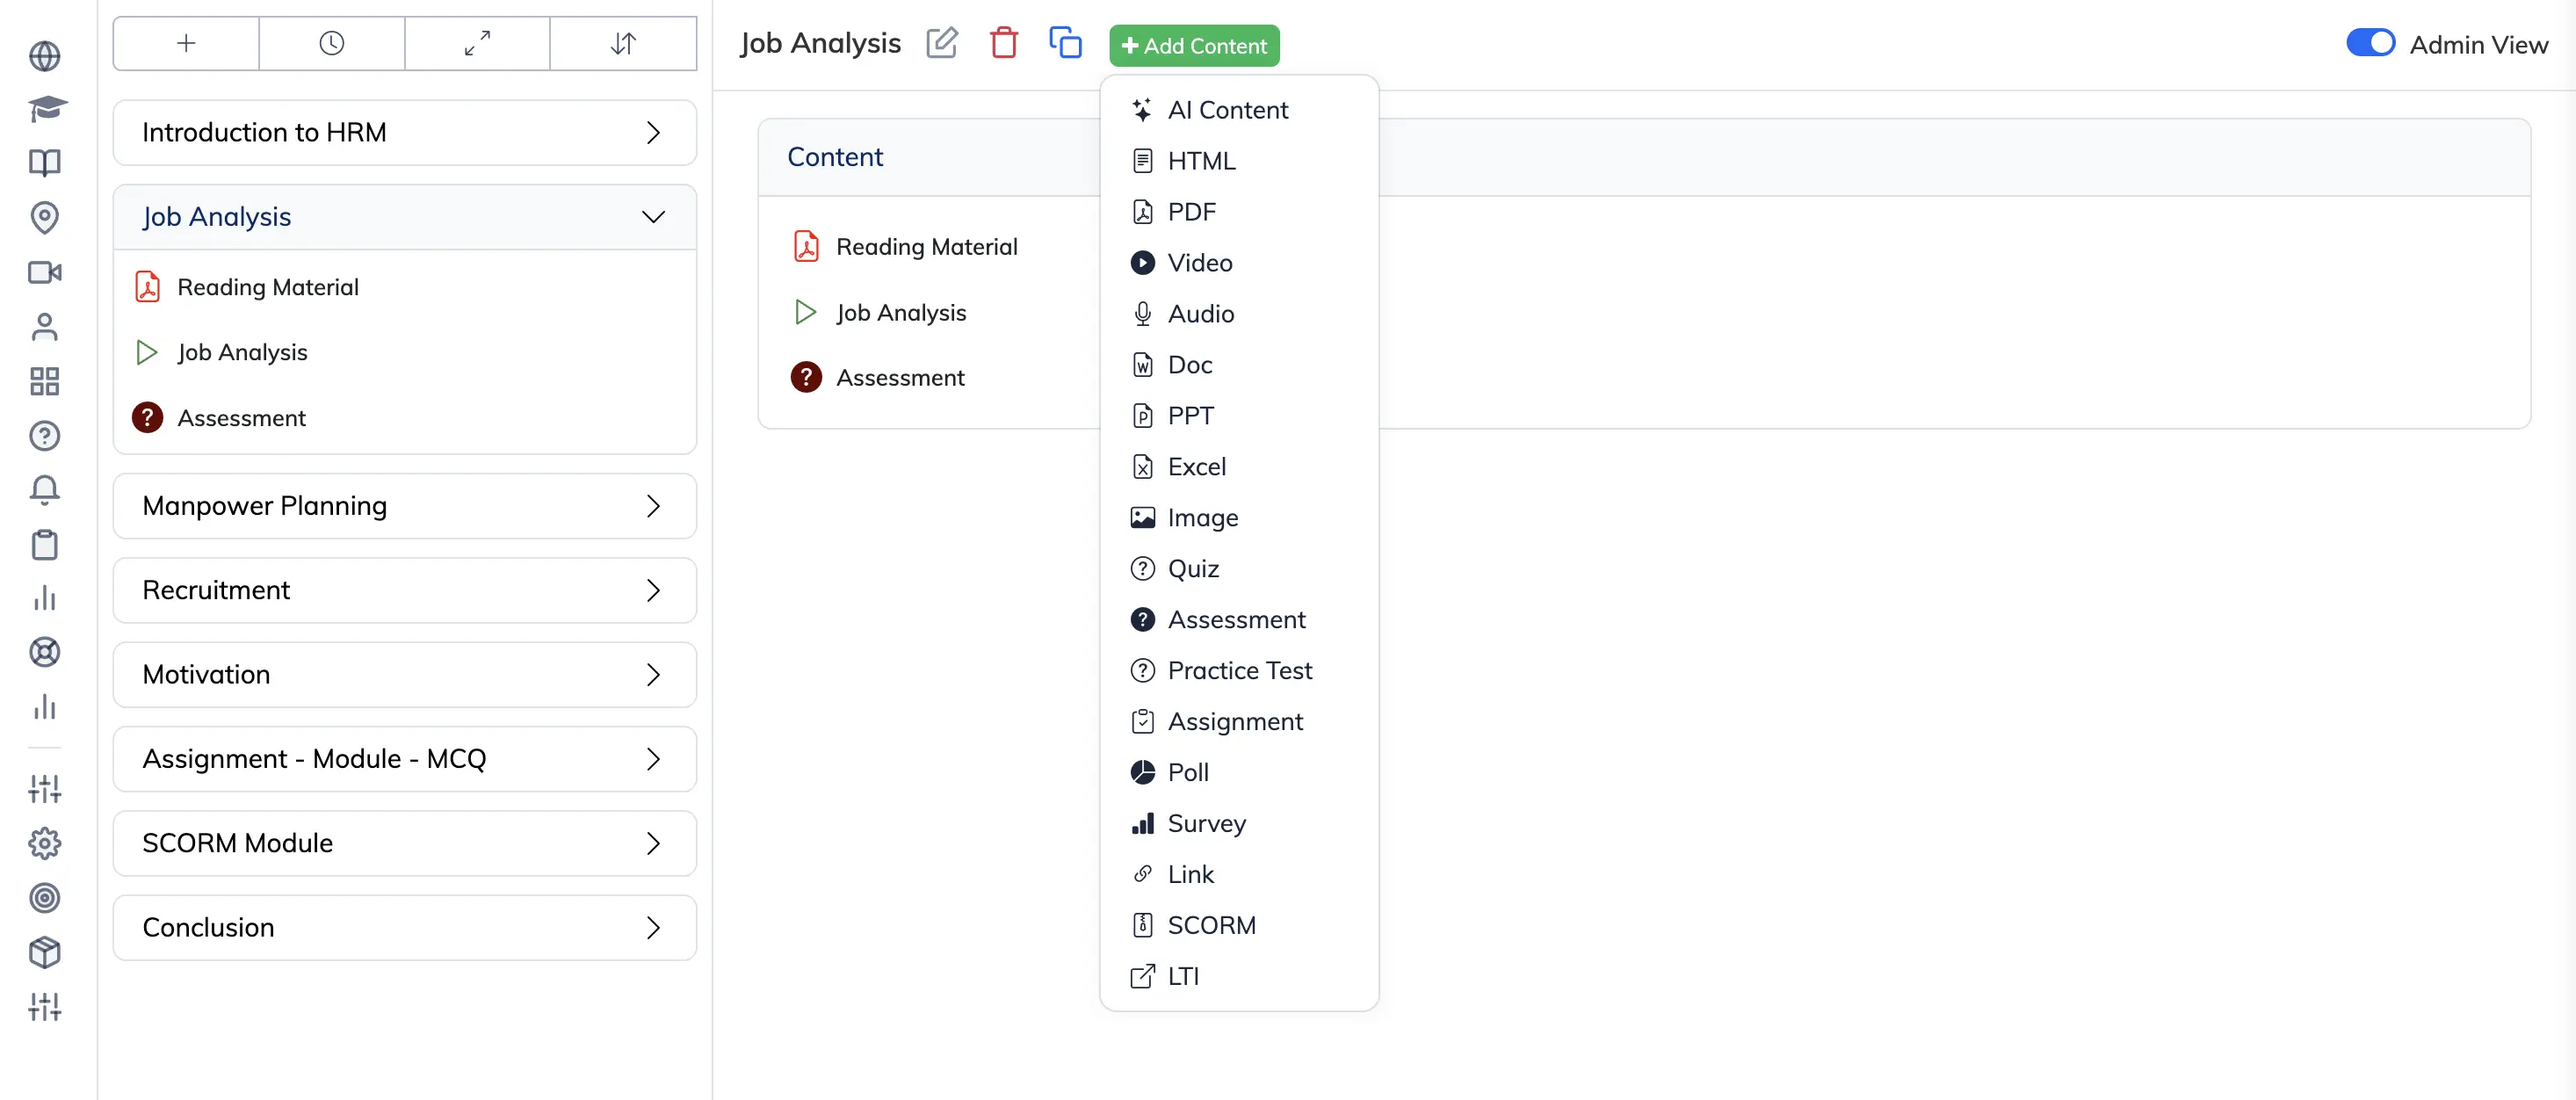Open Assessment item in the left tree
The image size is (2576, 1100).
(219, 418)
